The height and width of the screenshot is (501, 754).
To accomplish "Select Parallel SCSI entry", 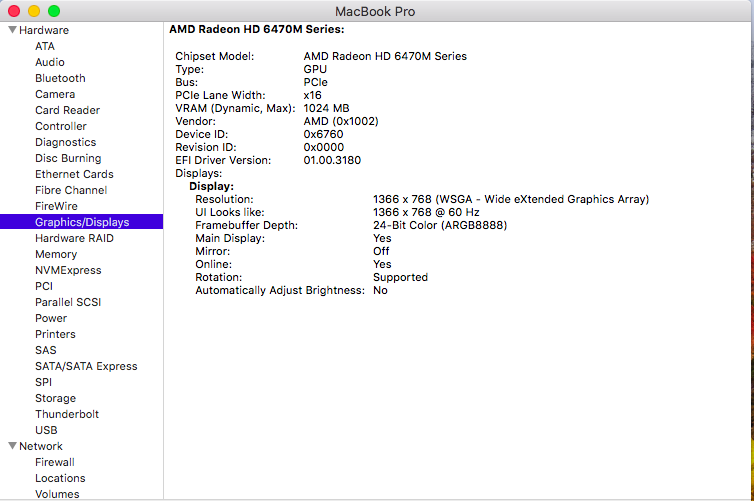I will coord(68,302).
